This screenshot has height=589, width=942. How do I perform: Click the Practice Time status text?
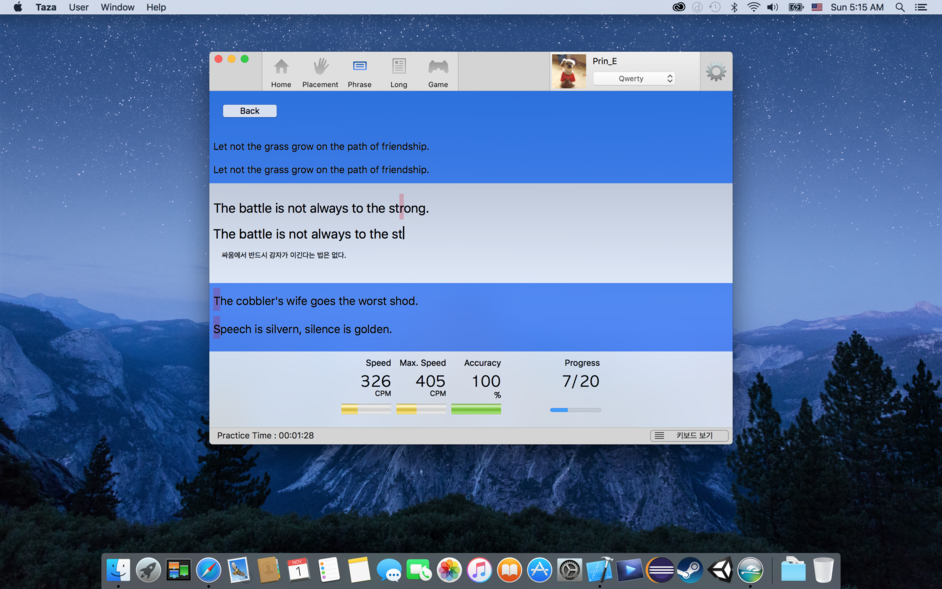[265, 435]
